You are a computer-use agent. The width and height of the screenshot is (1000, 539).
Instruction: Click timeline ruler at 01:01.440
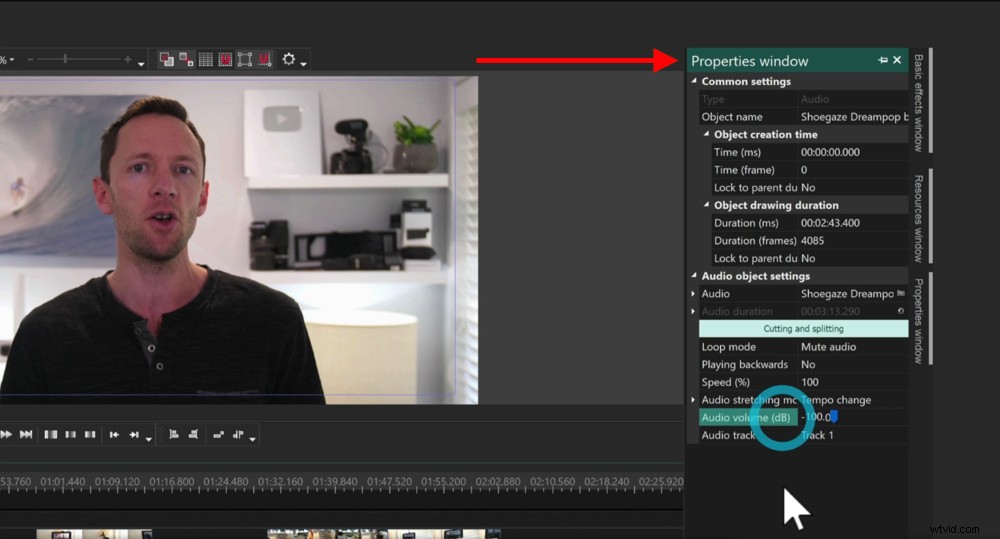62,482
